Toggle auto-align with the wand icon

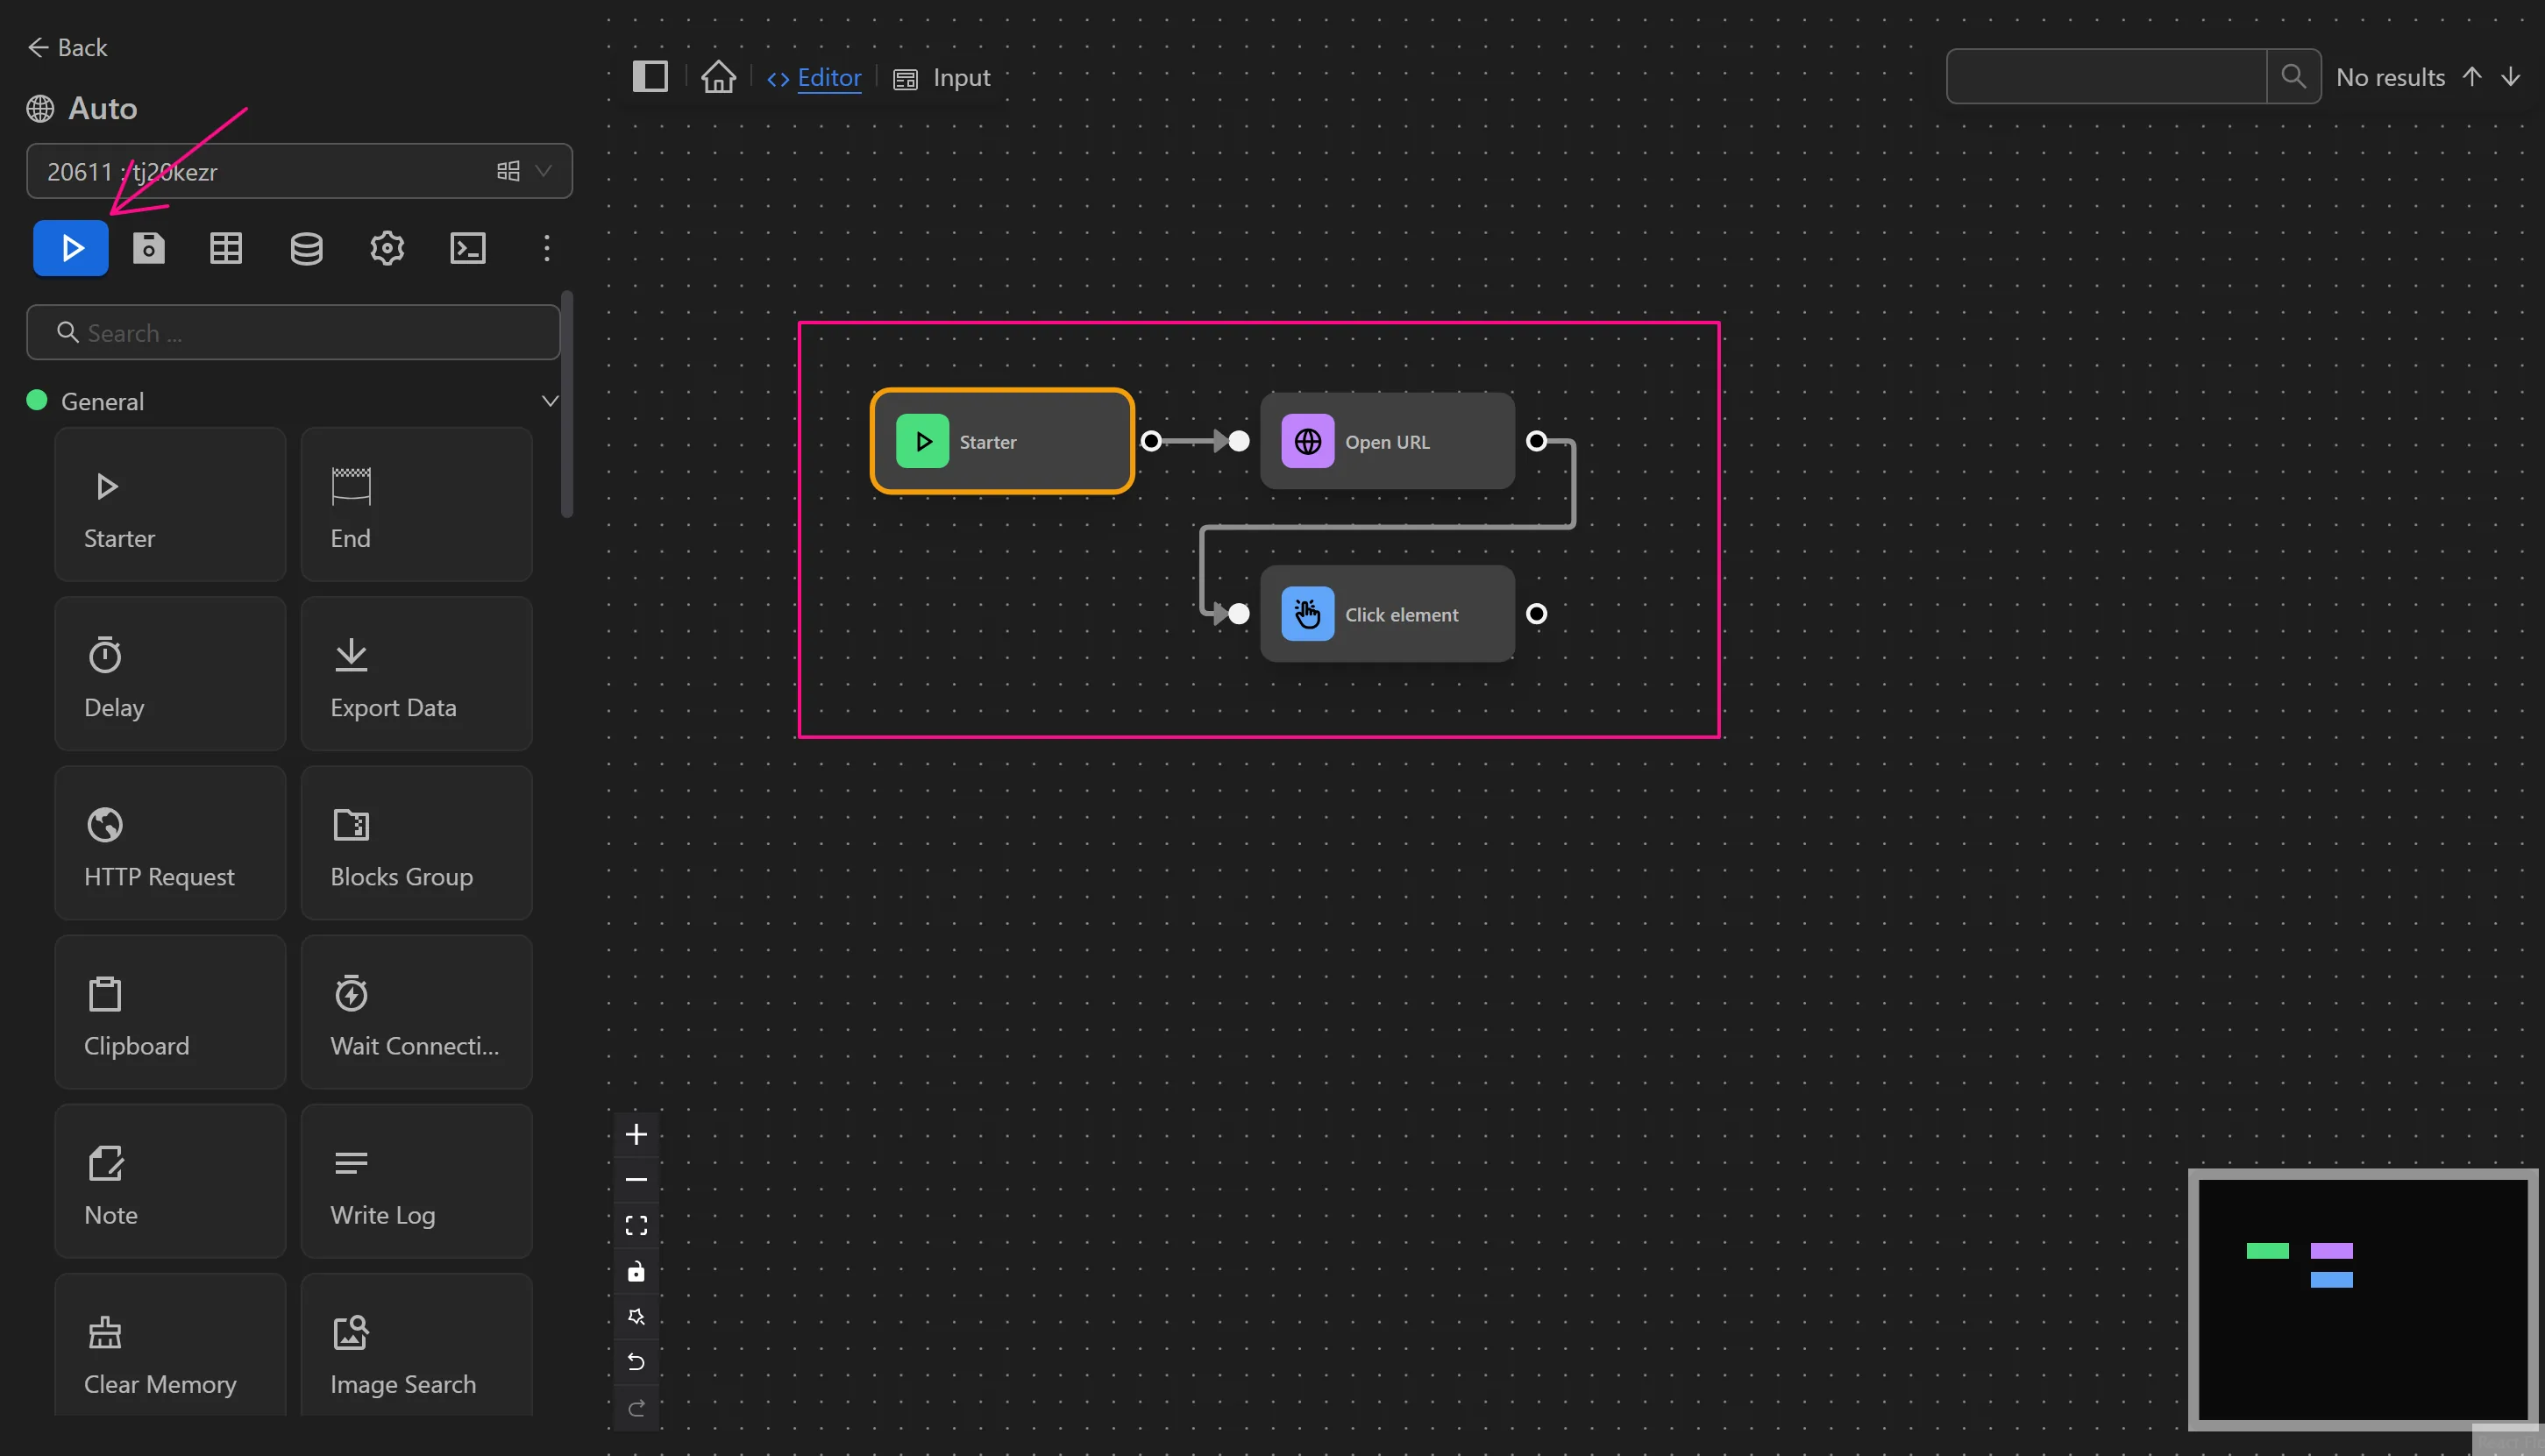tap(636, 1317)
